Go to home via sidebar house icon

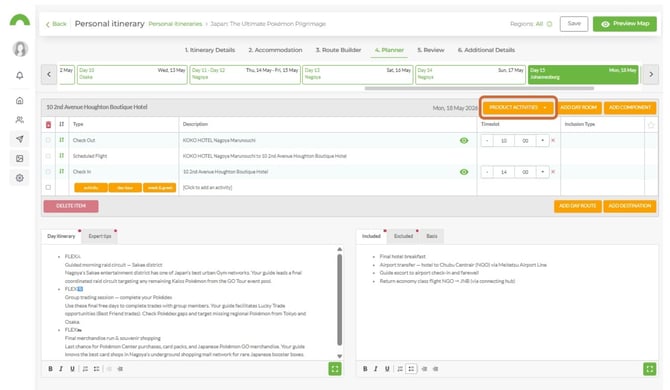coord(20,100)
